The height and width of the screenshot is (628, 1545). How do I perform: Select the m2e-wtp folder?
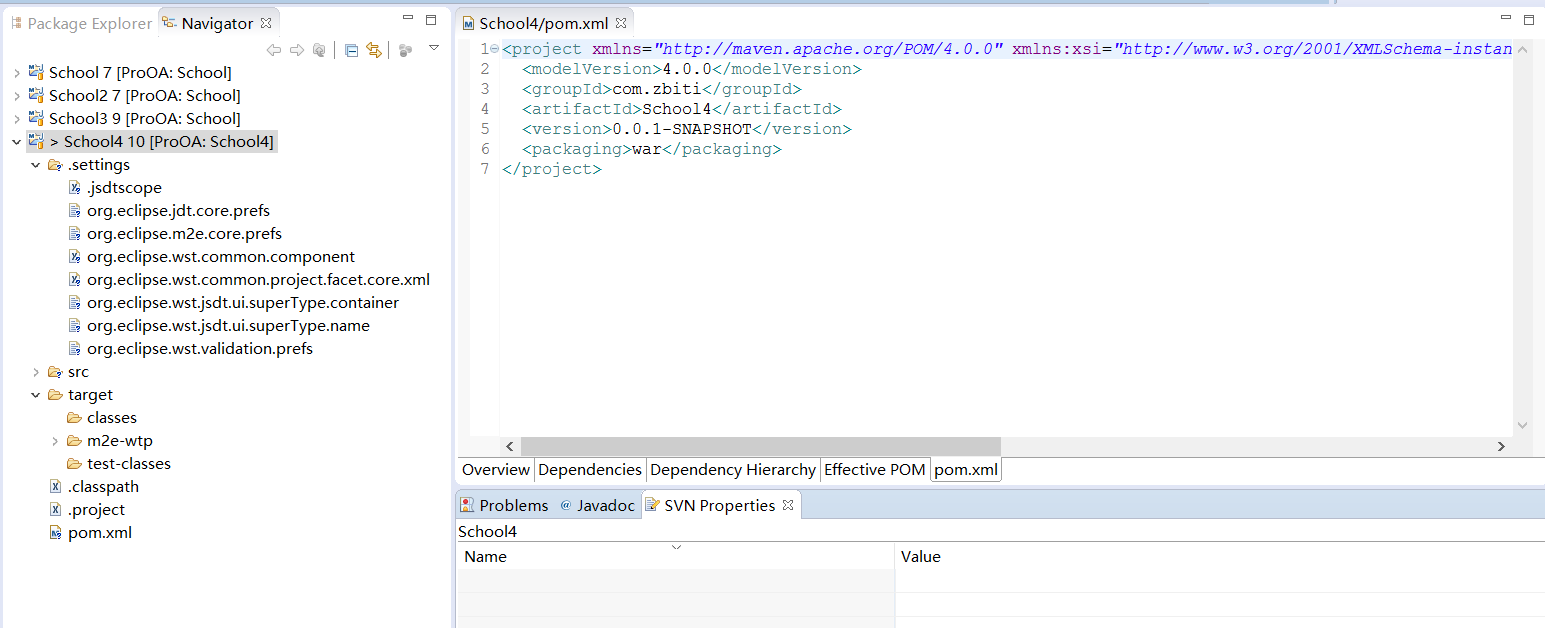(x=119, y=441)
